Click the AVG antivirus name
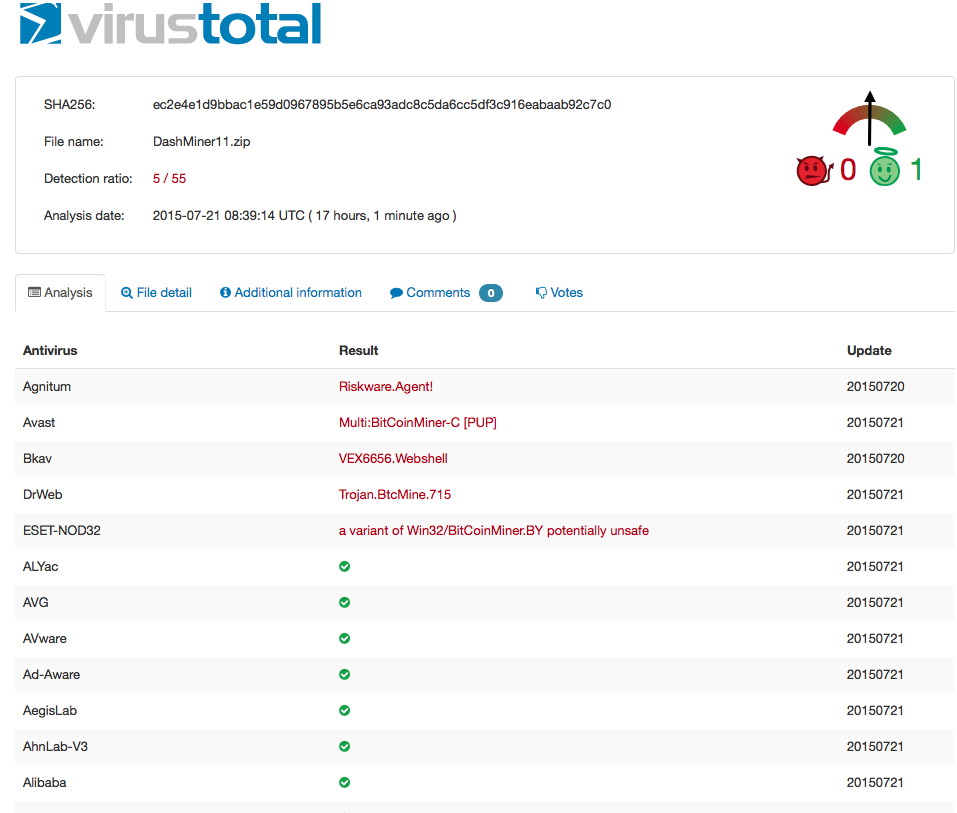 pos(35,603)
